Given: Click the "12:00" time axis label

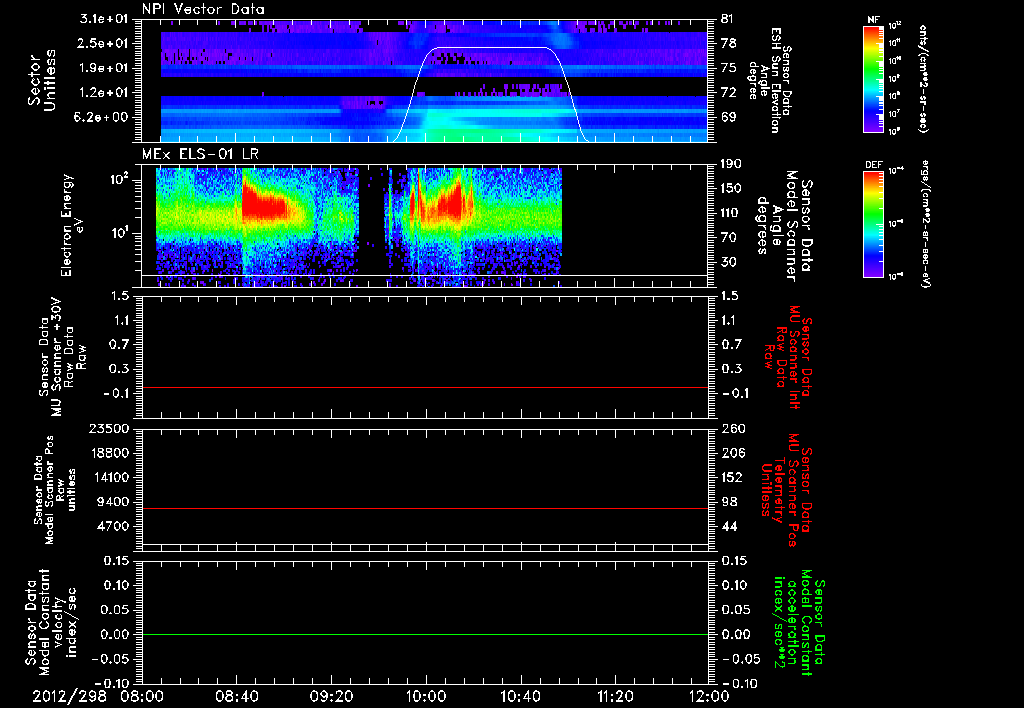Looking at the screenshot, I should [709, 696].
